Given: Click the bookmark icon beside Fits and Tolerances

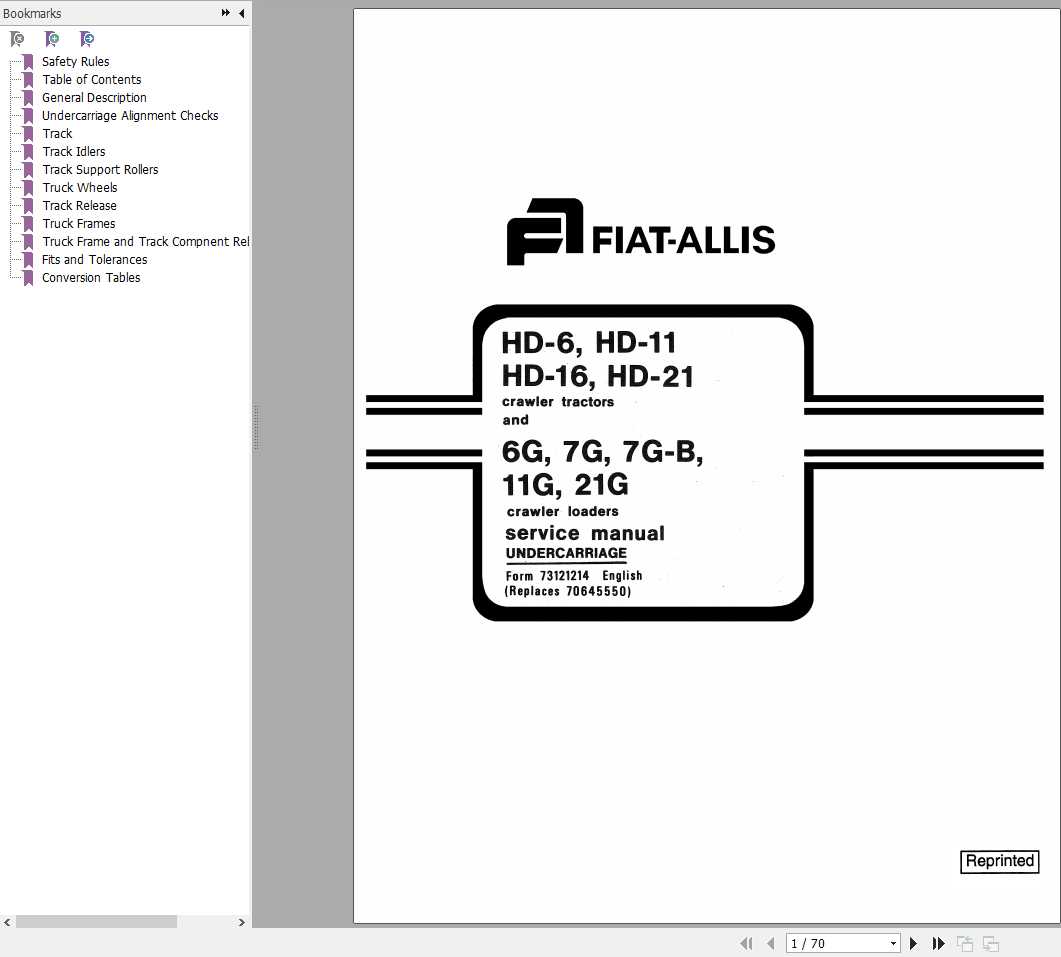Looking at the screenshot, I should point(28,261).
